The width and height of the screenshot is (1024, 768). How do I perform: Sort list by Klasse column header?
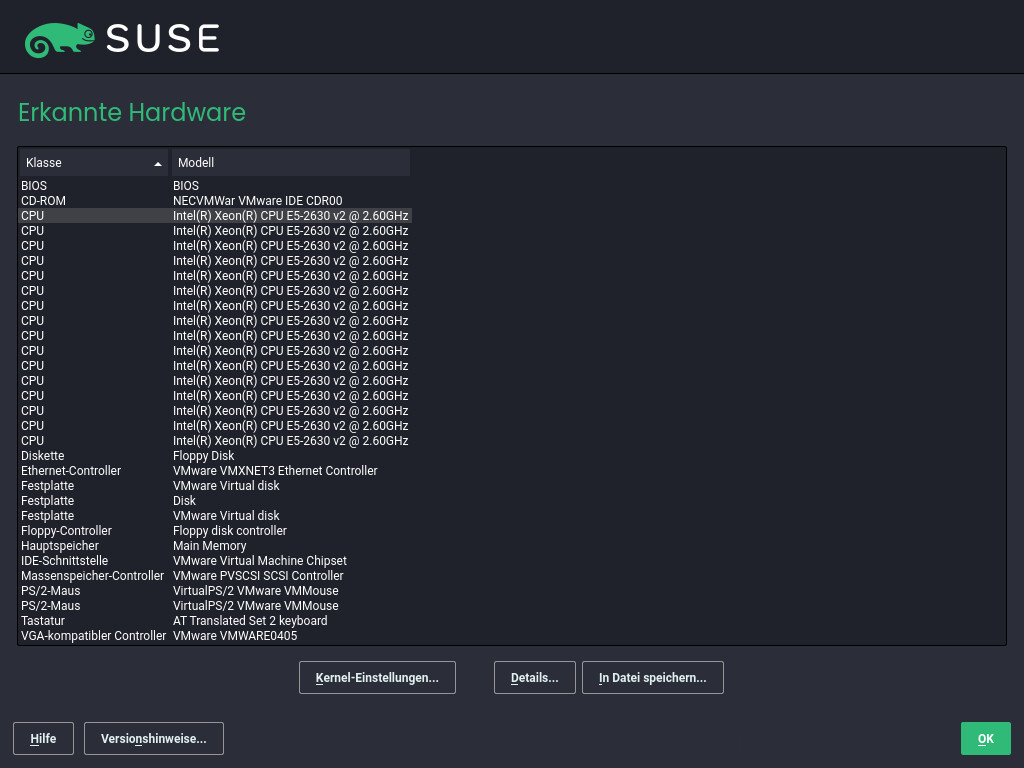pyautogui.click(x=93, y=163)
